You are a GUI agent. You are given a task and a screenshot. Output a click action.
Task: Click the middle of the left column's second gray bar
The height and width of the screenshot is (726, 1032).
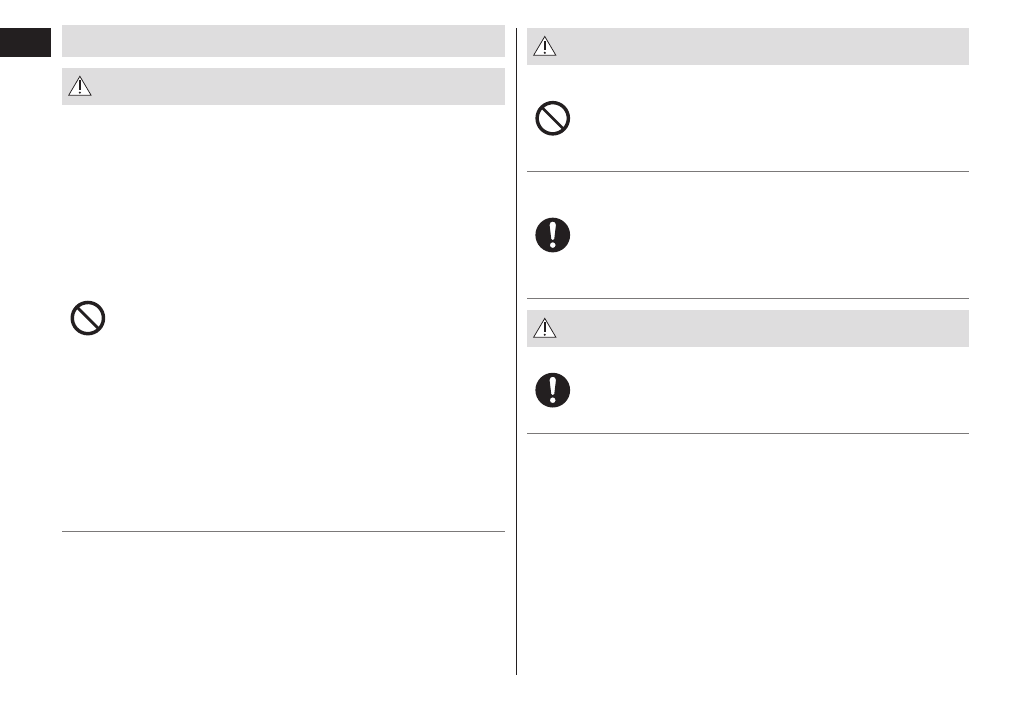click(283, 87)
